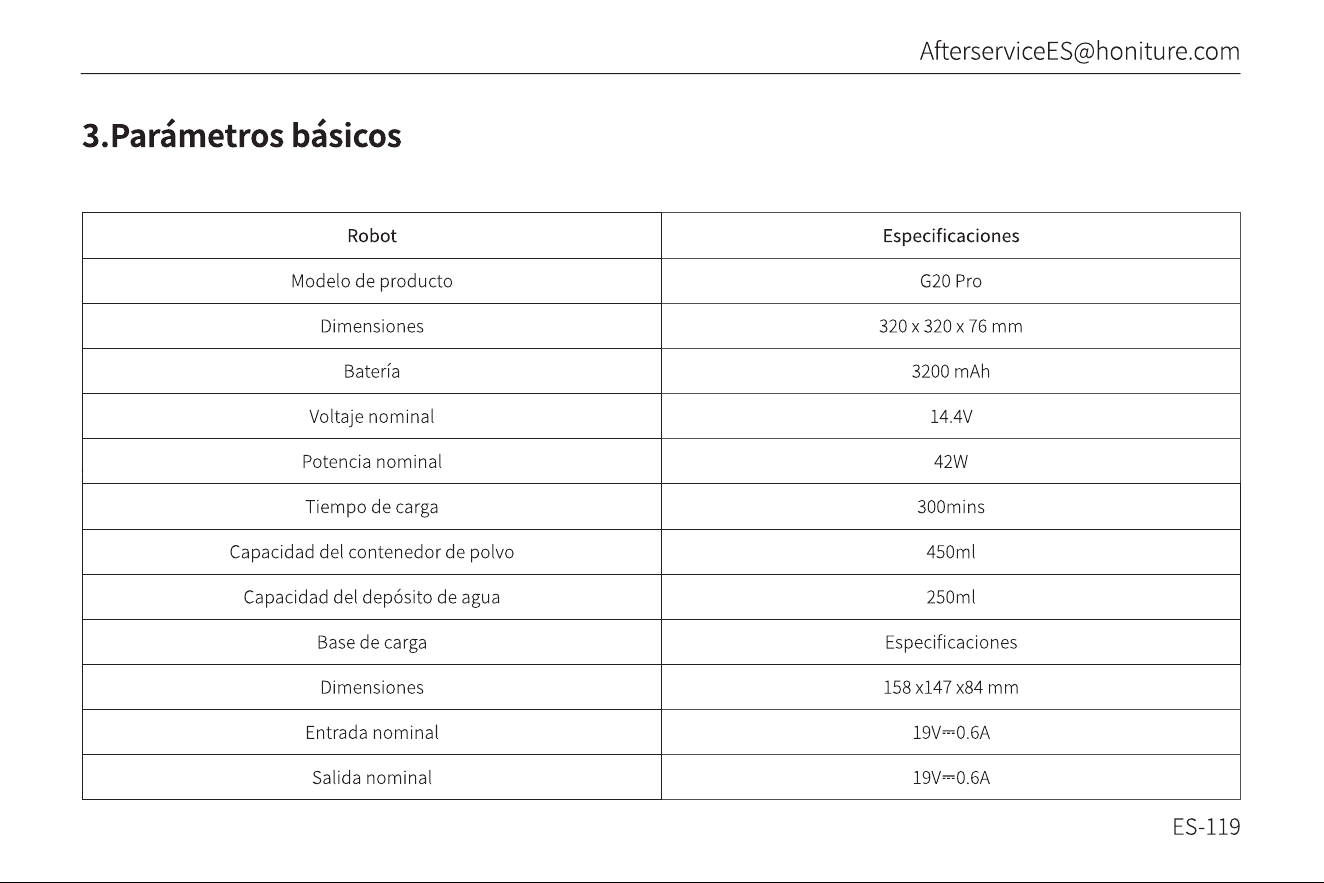This screenshot has width=1324, height=883.
Task: Click the '14.4V' voltage value
Action: [951, 417]
